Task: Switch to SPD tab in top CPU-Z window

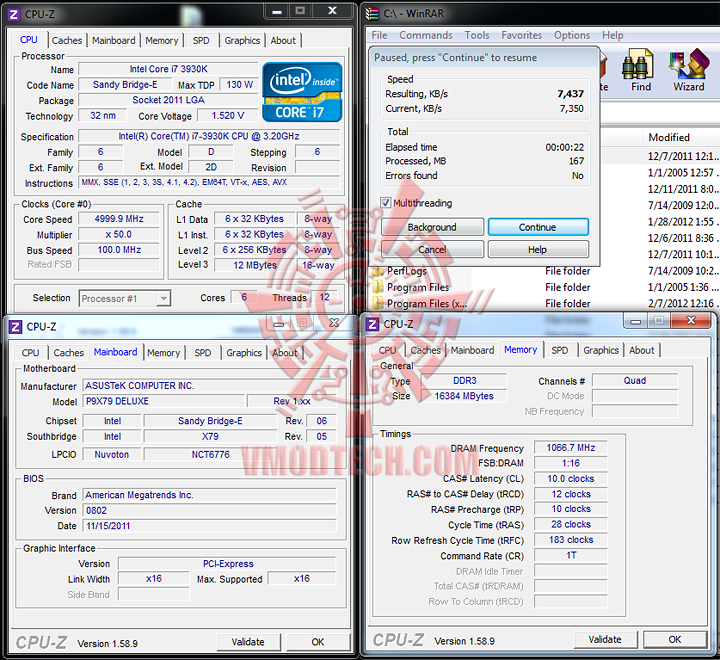Action: tap(201, 40)
